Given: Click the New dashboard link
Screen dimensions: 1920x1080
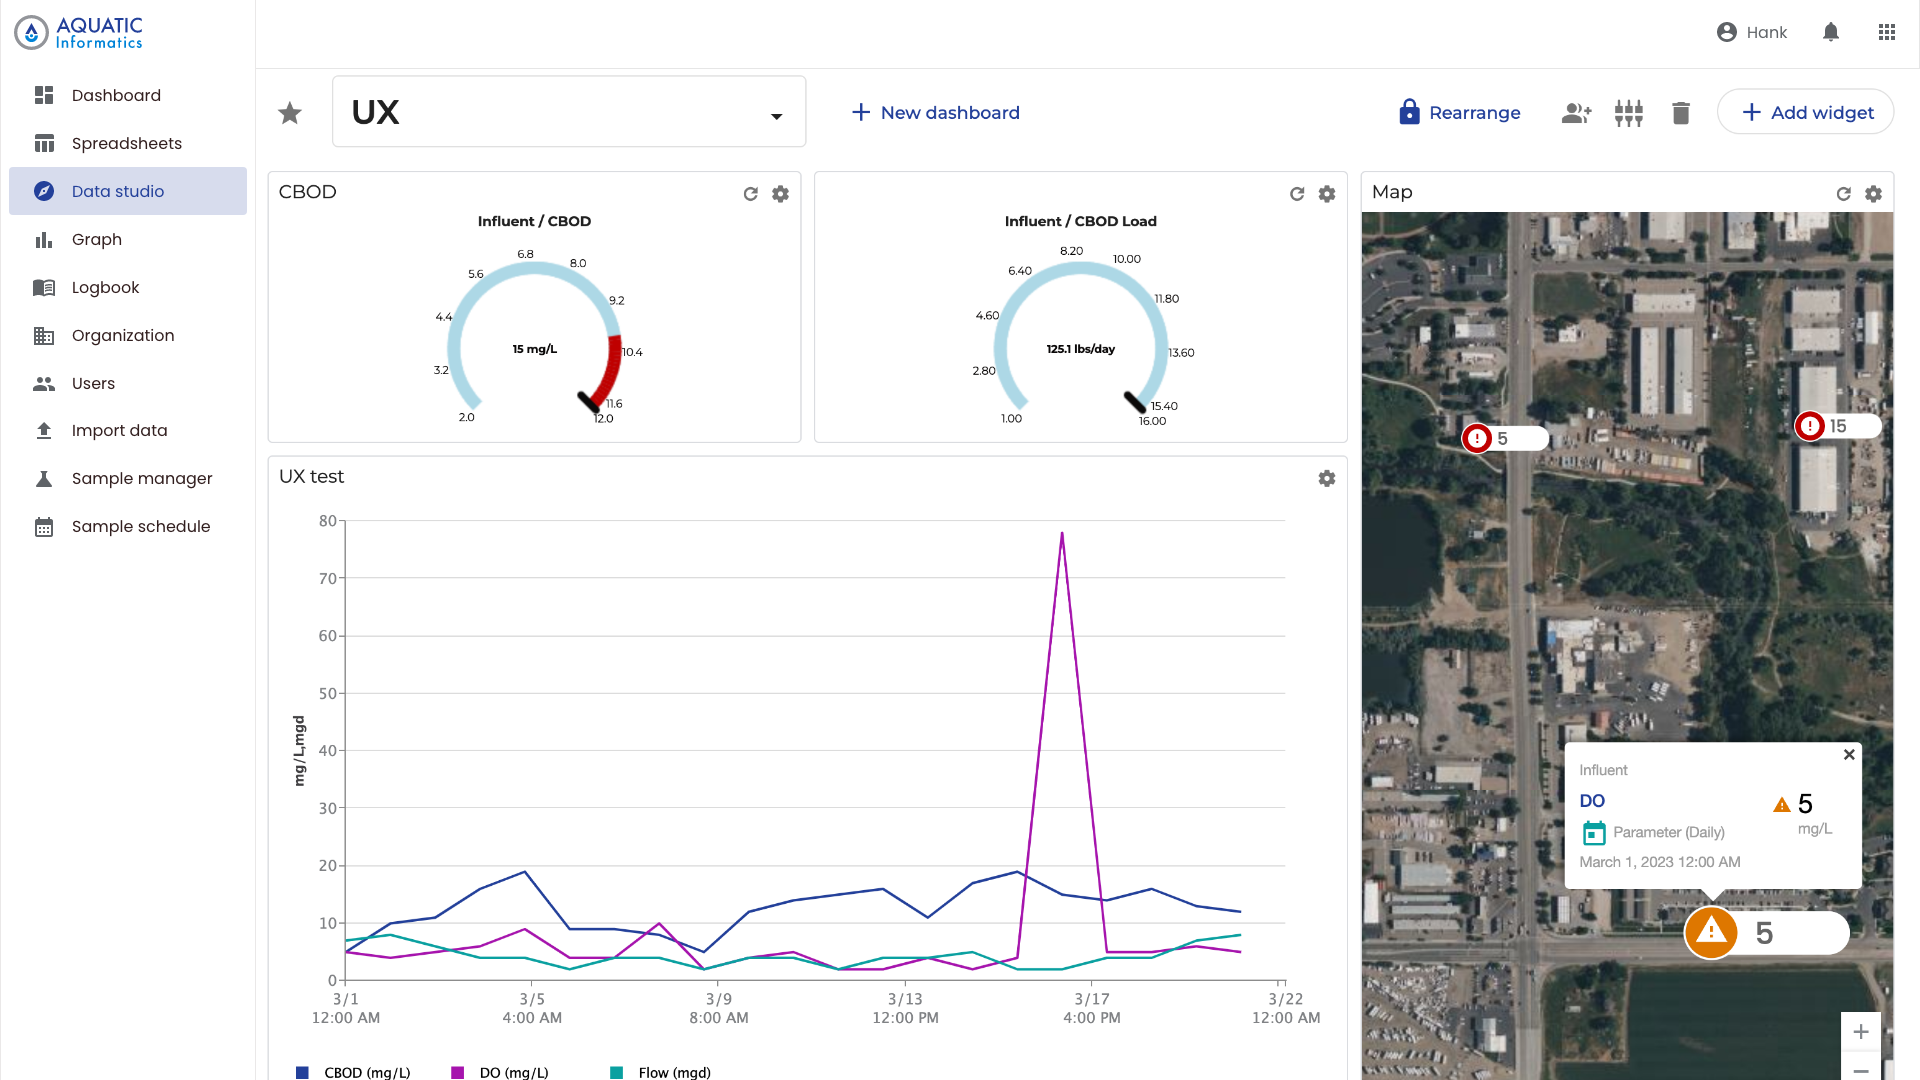Looking at the screenshot, I should tap(936, 113).
